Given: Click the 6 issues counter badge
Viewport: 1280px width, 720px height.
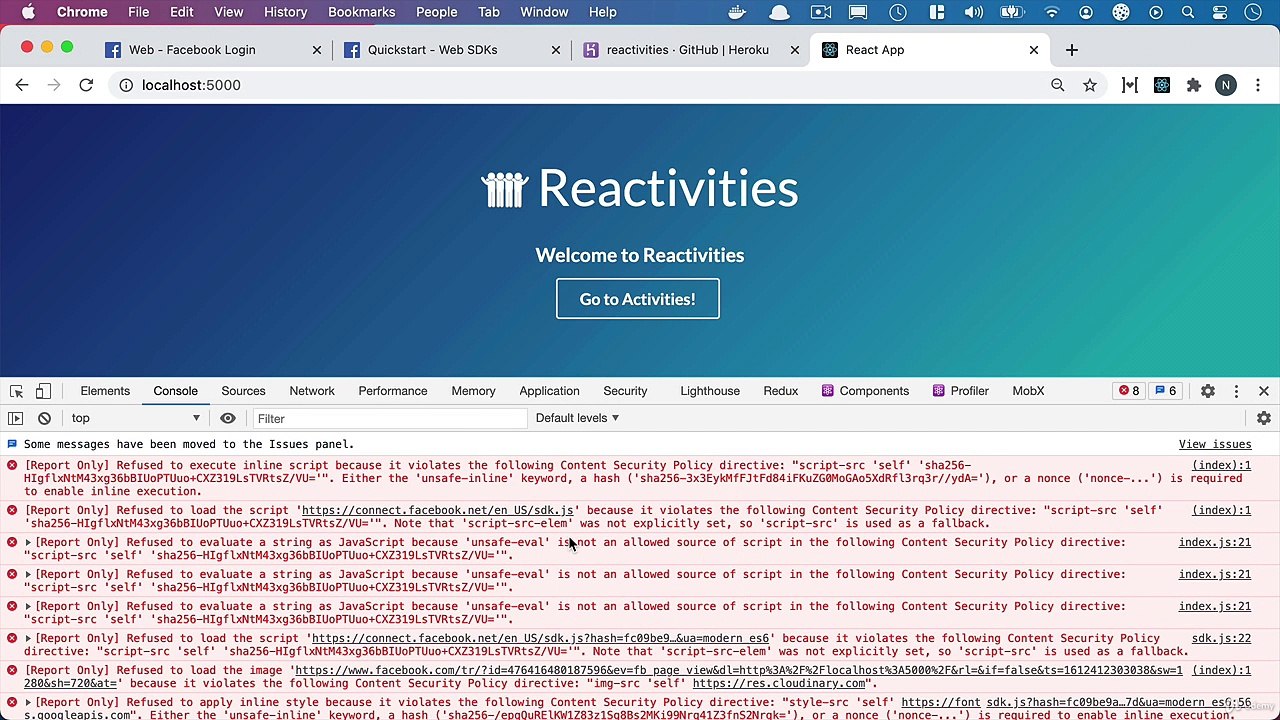Looking at the screenshot, I should pyautogui.click(x=1166, y=391).
